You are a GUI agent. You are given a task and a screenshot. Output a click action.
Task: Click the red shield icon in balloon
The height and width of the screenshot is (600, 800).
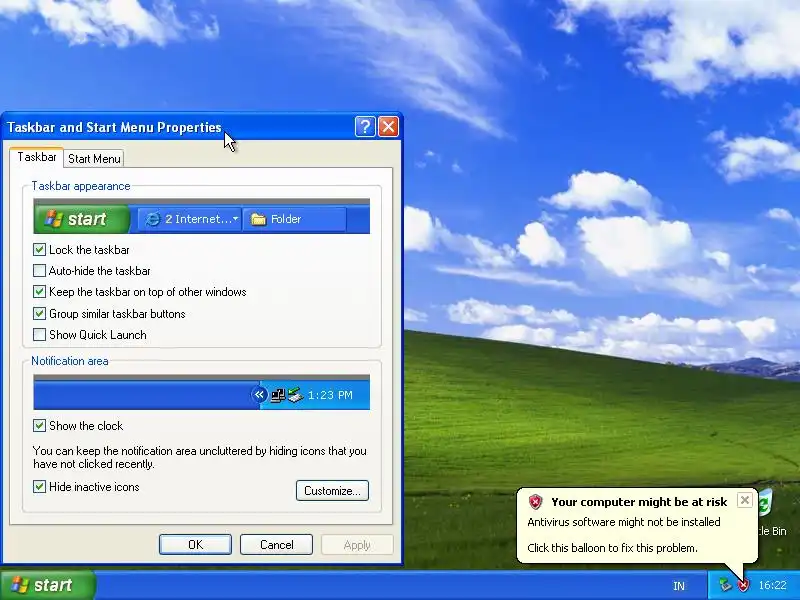pyautogui.click(x=535, y=502)
